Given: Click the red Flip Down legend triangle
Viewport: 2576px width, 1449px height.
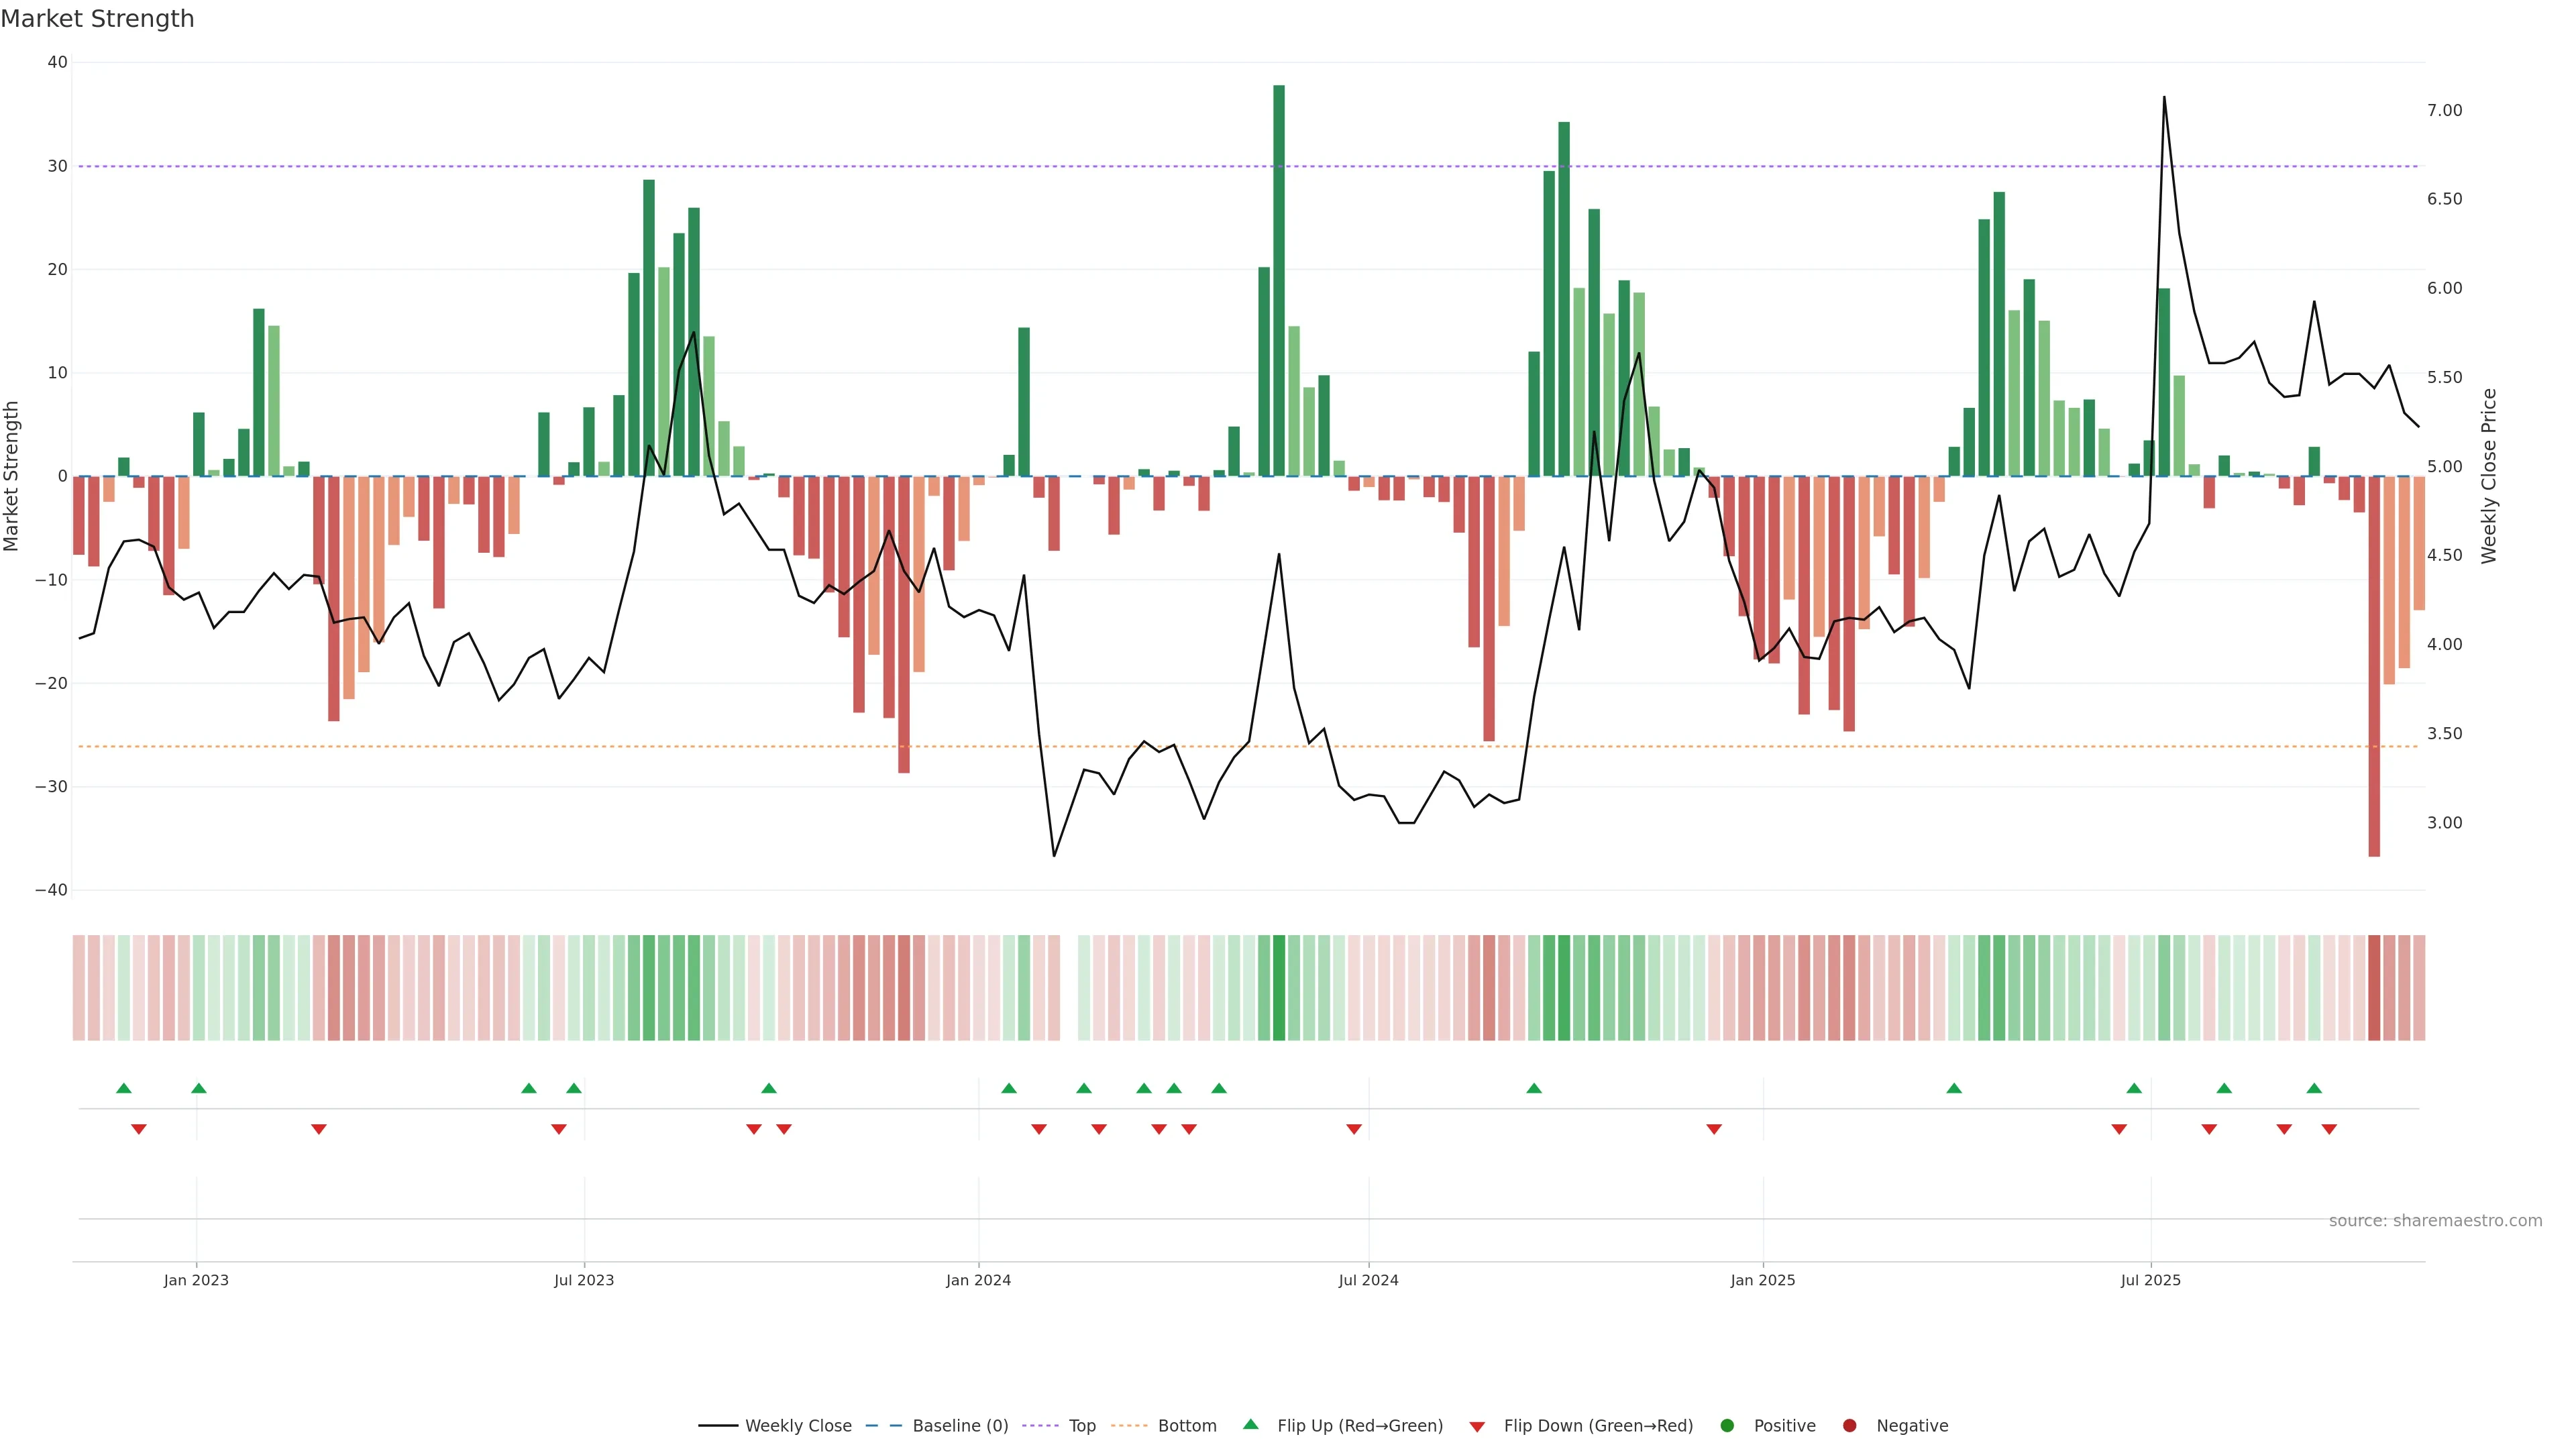Looking at the screenshot, I should [x=1477, y=1427].
